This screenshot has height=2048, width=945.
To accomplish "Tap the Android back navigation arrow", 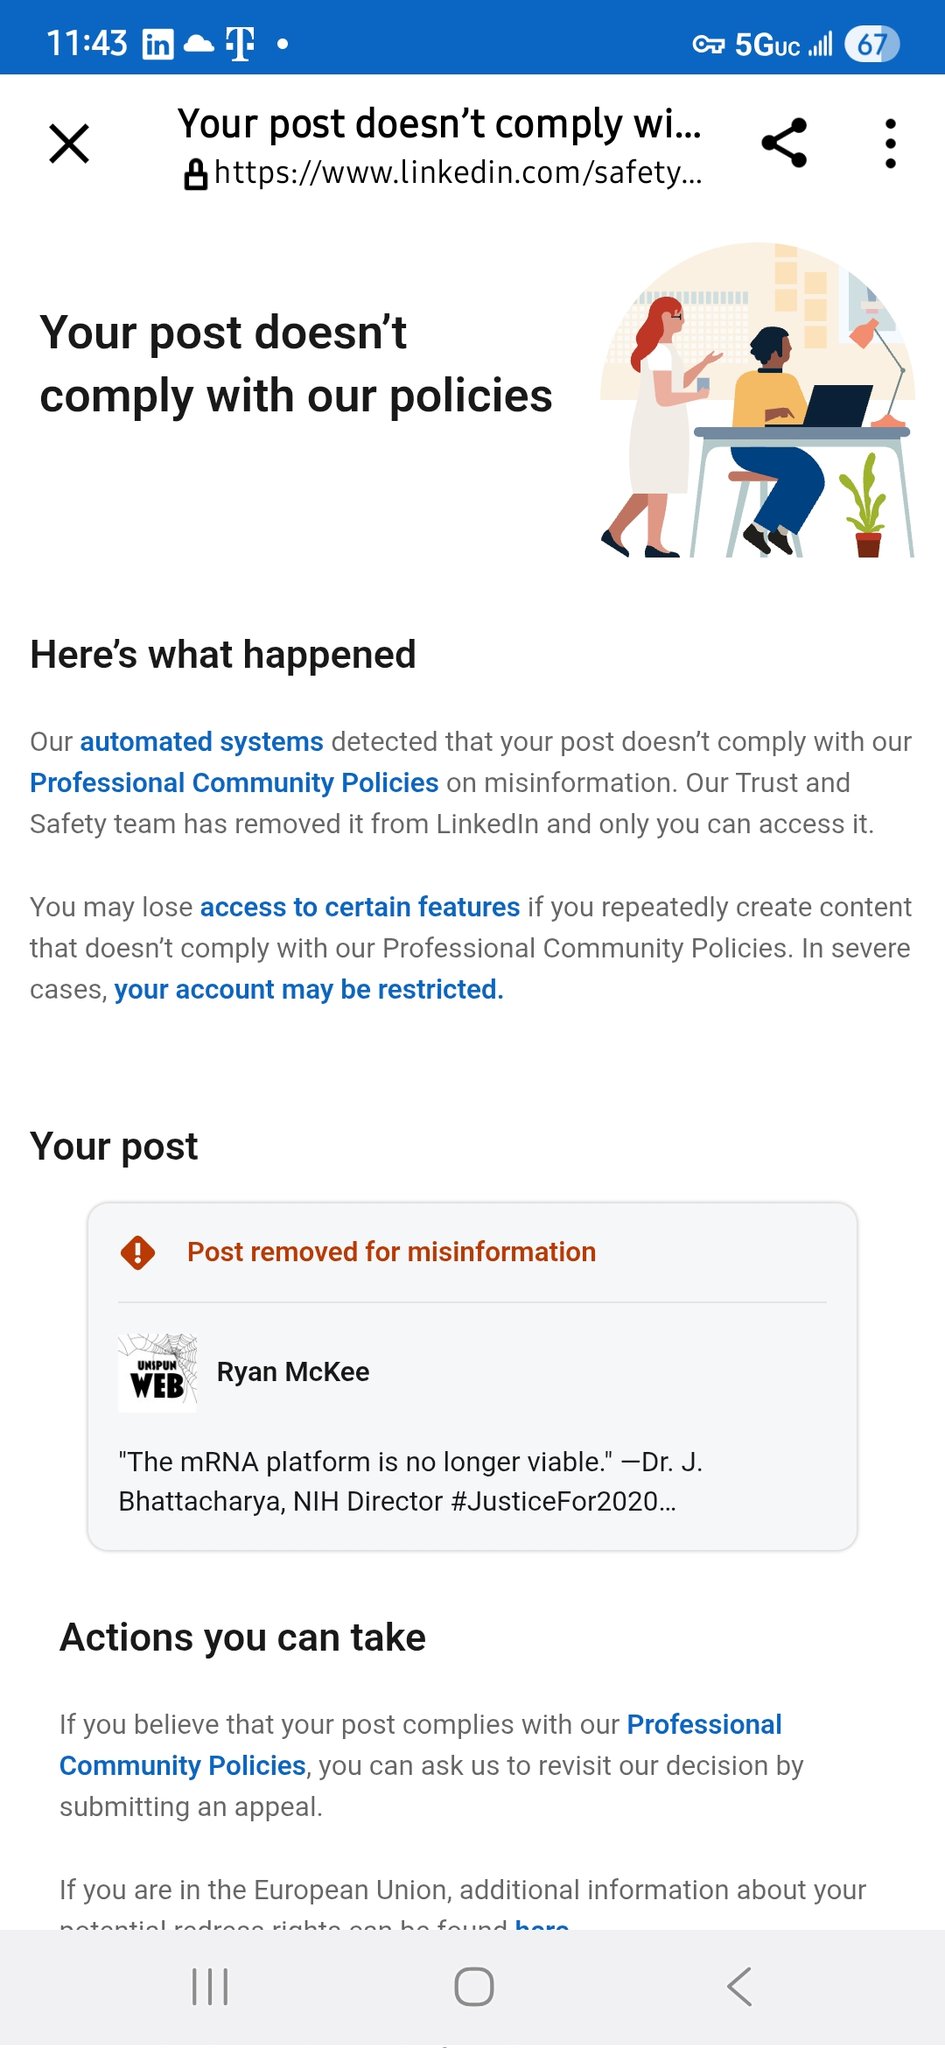I will pos(739,1987).
